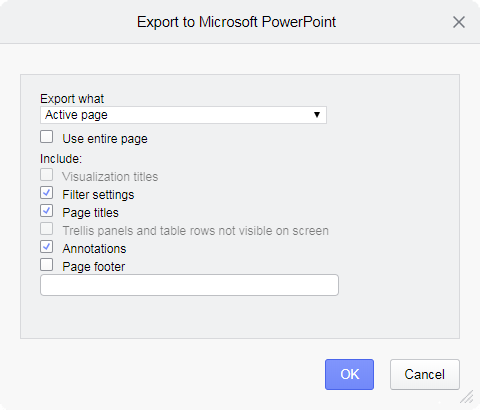
Task: Click the Export to Microsoft PowerPoint title
Action: (x=236, y=22)
